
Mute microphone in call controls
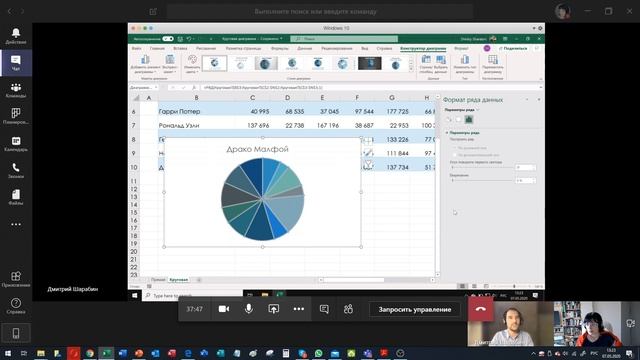[249, 309]
